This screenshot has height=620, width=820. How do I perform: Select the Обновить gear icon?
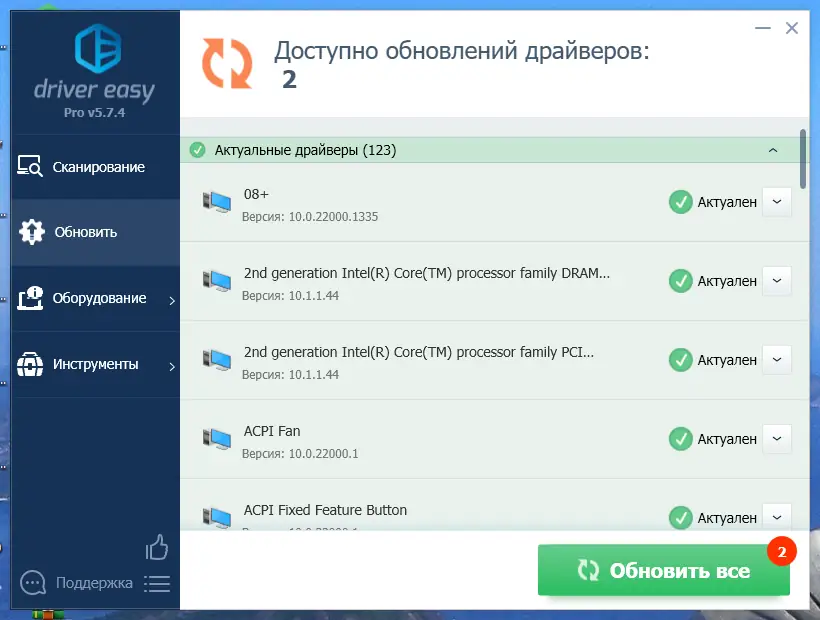pos(31,232)
